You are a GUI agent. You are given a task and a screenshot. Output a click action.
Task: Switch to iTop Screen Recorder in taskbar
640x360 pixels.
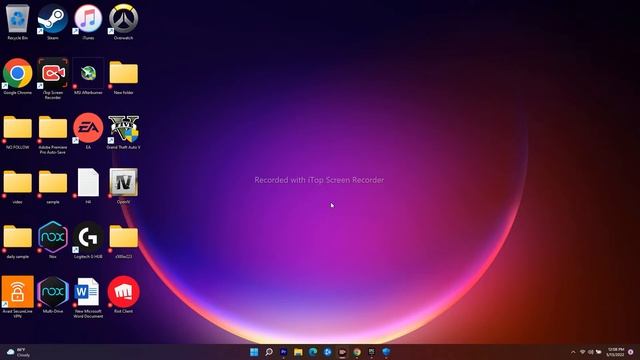tap(342, 352)
